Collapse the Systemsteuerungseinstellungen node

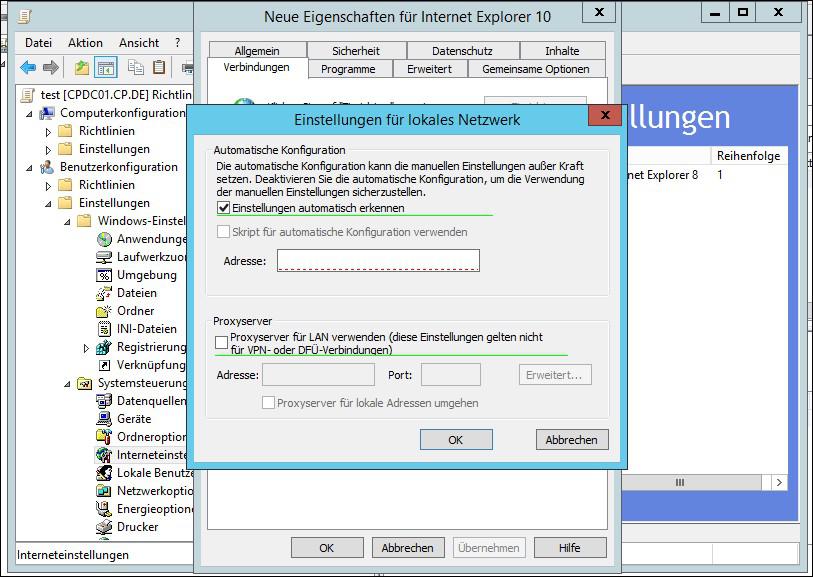[67, 384]
